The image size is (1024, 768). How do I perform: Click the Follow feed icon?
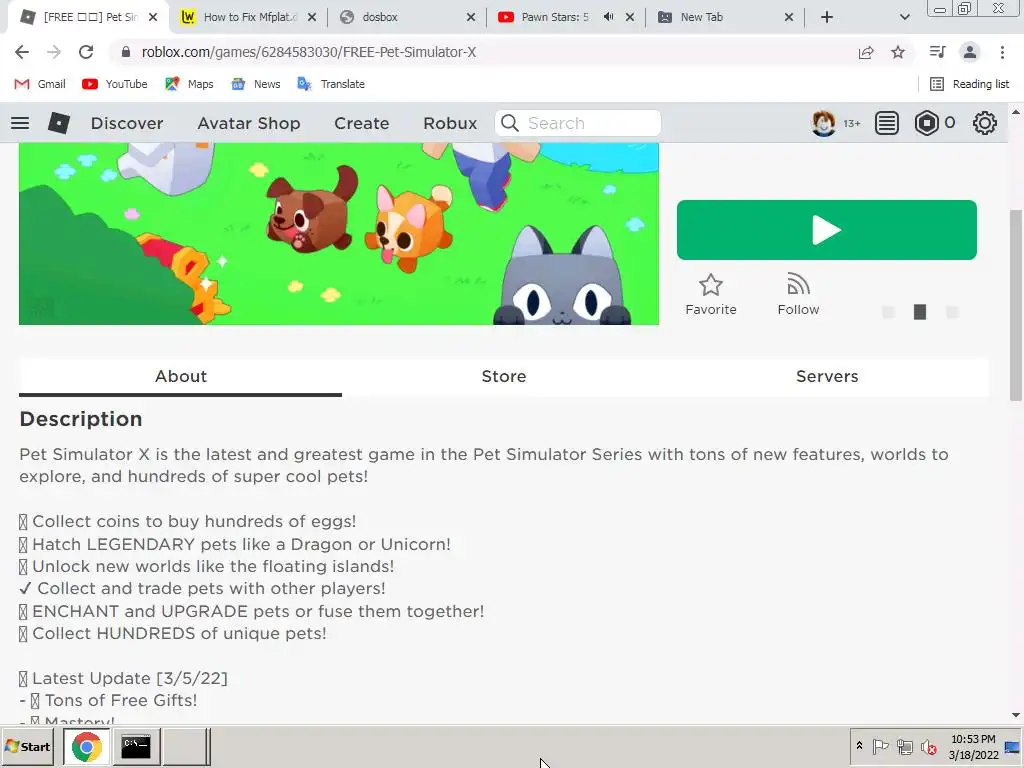click(798, 285)
